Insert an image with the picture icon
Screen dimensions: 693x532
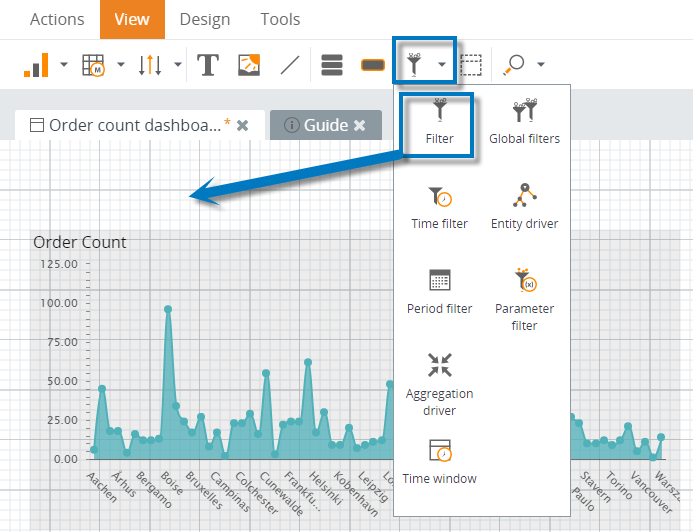[x=249, y=65]
